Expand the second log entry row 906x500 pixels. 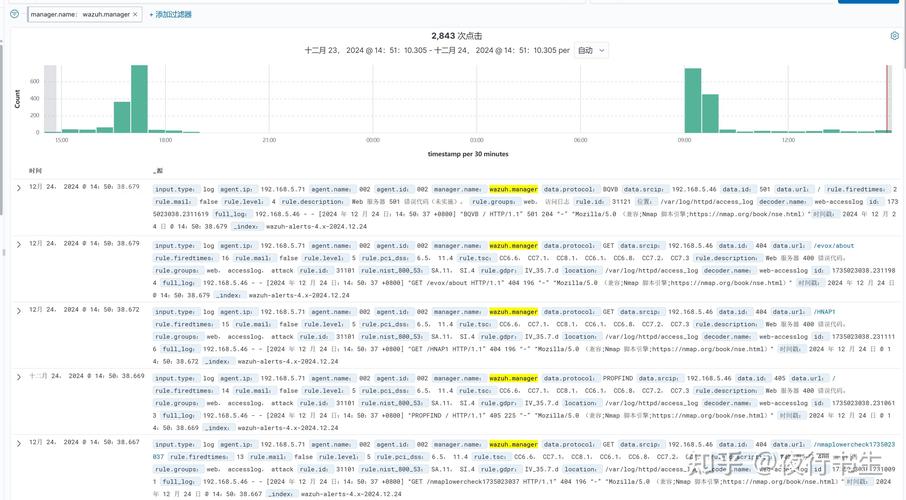click(x=18, y=245)
